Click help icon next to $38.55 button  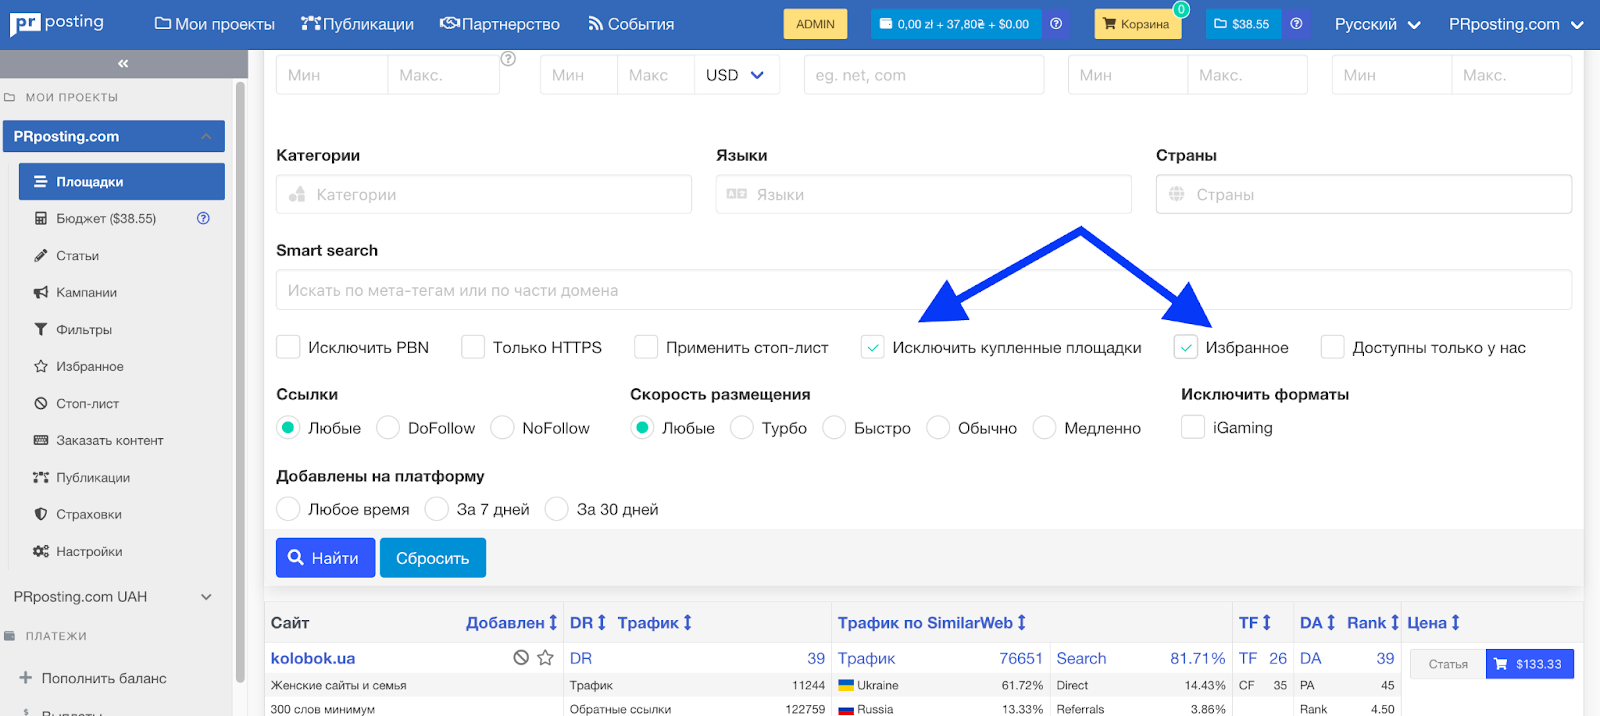click(1296, 24)
